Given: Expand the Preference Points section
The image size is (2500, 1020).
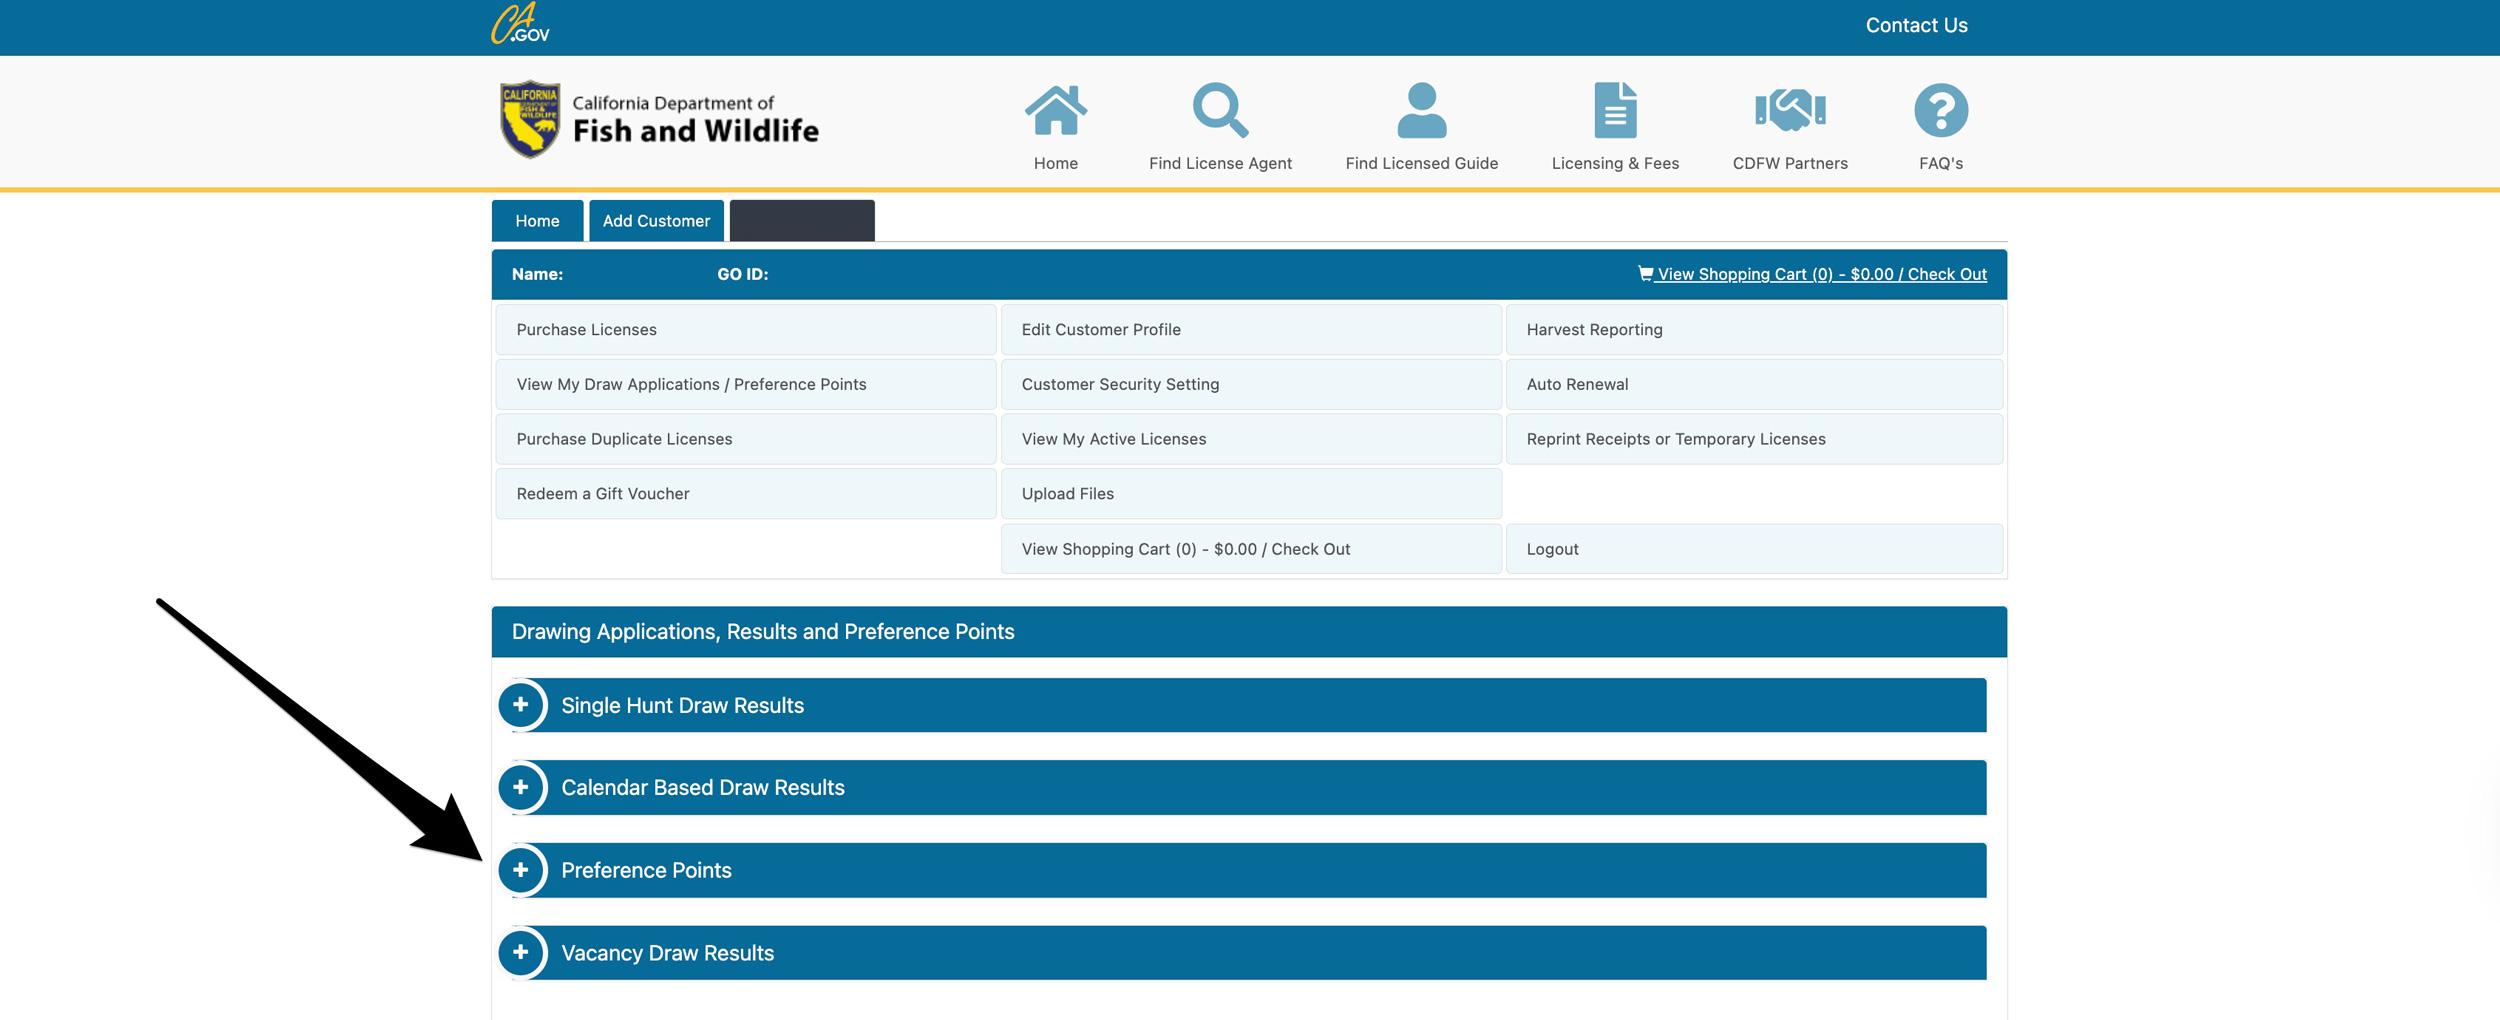Looking at the screenshot, I should (x=521, y=870).
